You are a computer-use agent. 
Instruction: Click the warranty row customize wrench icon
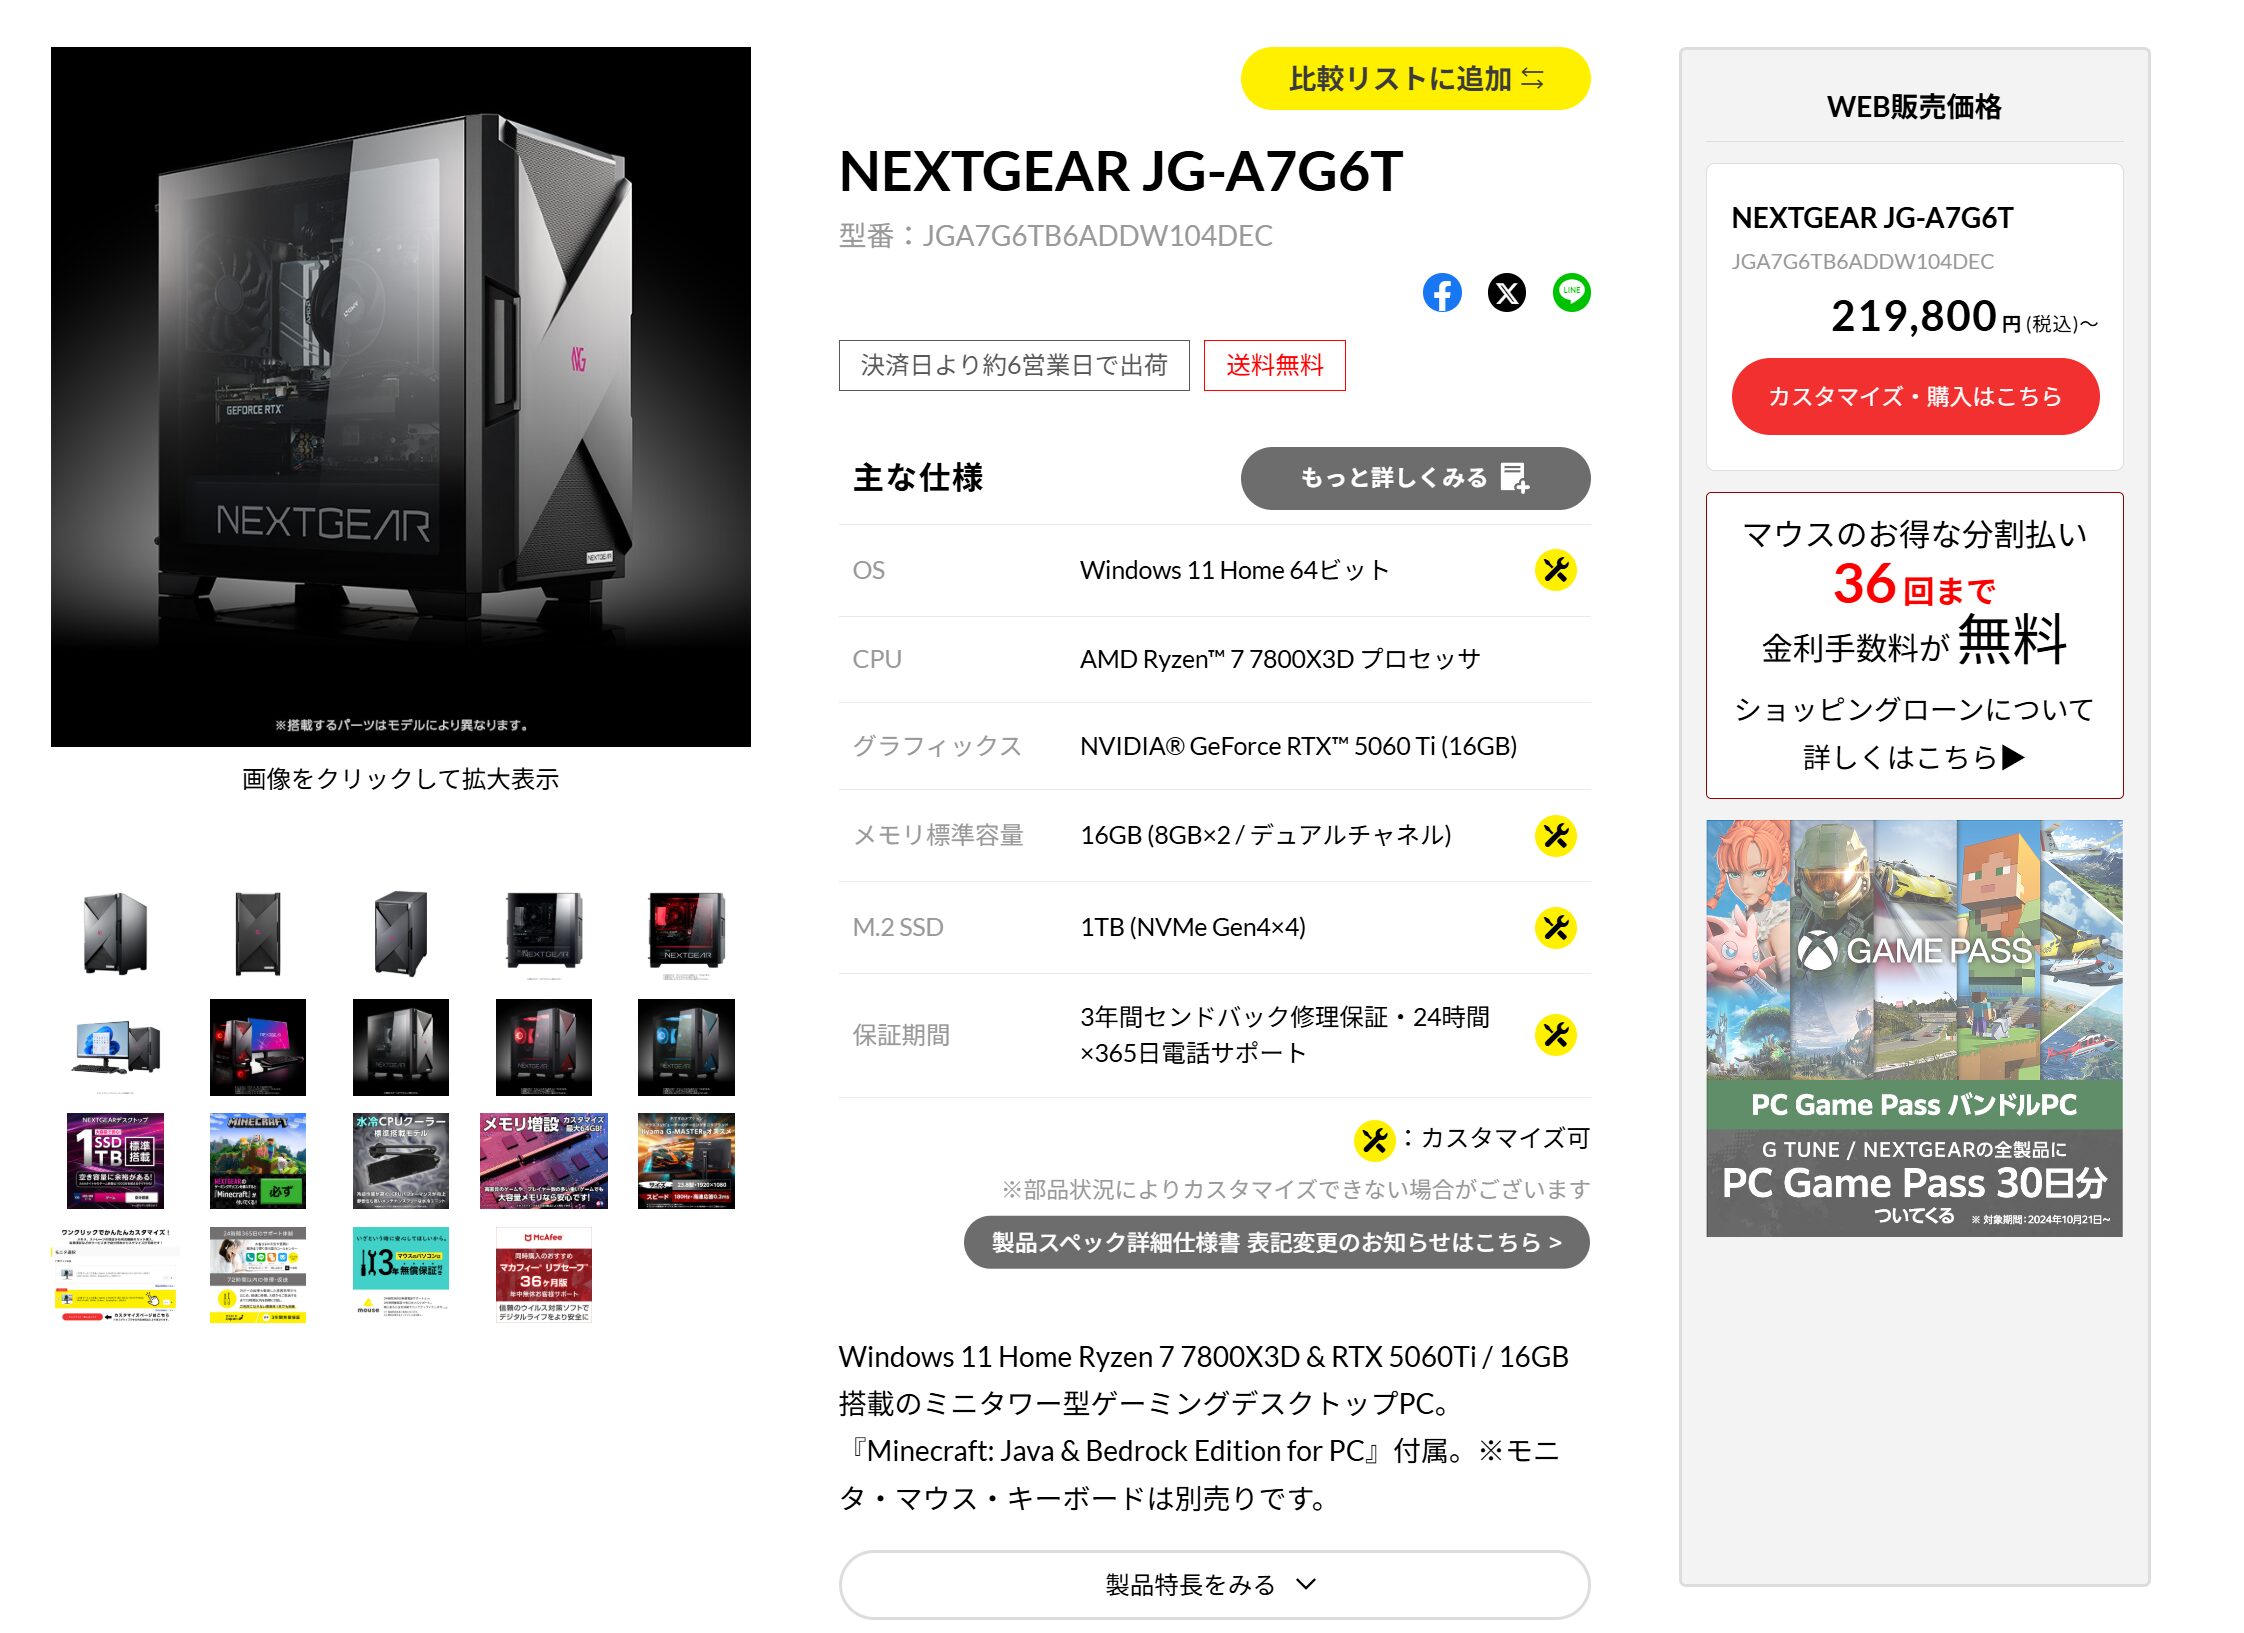coord(1555,1035)
